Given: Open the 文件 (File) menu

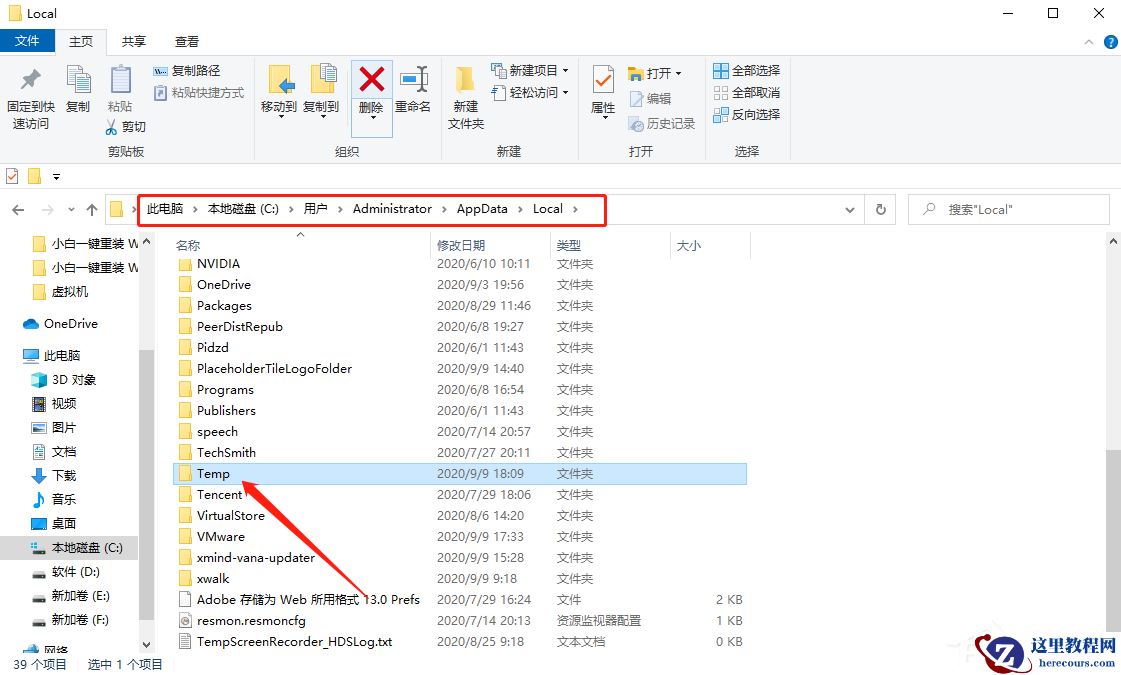Looking at the screenshot, I should click(x=28, y=41).
